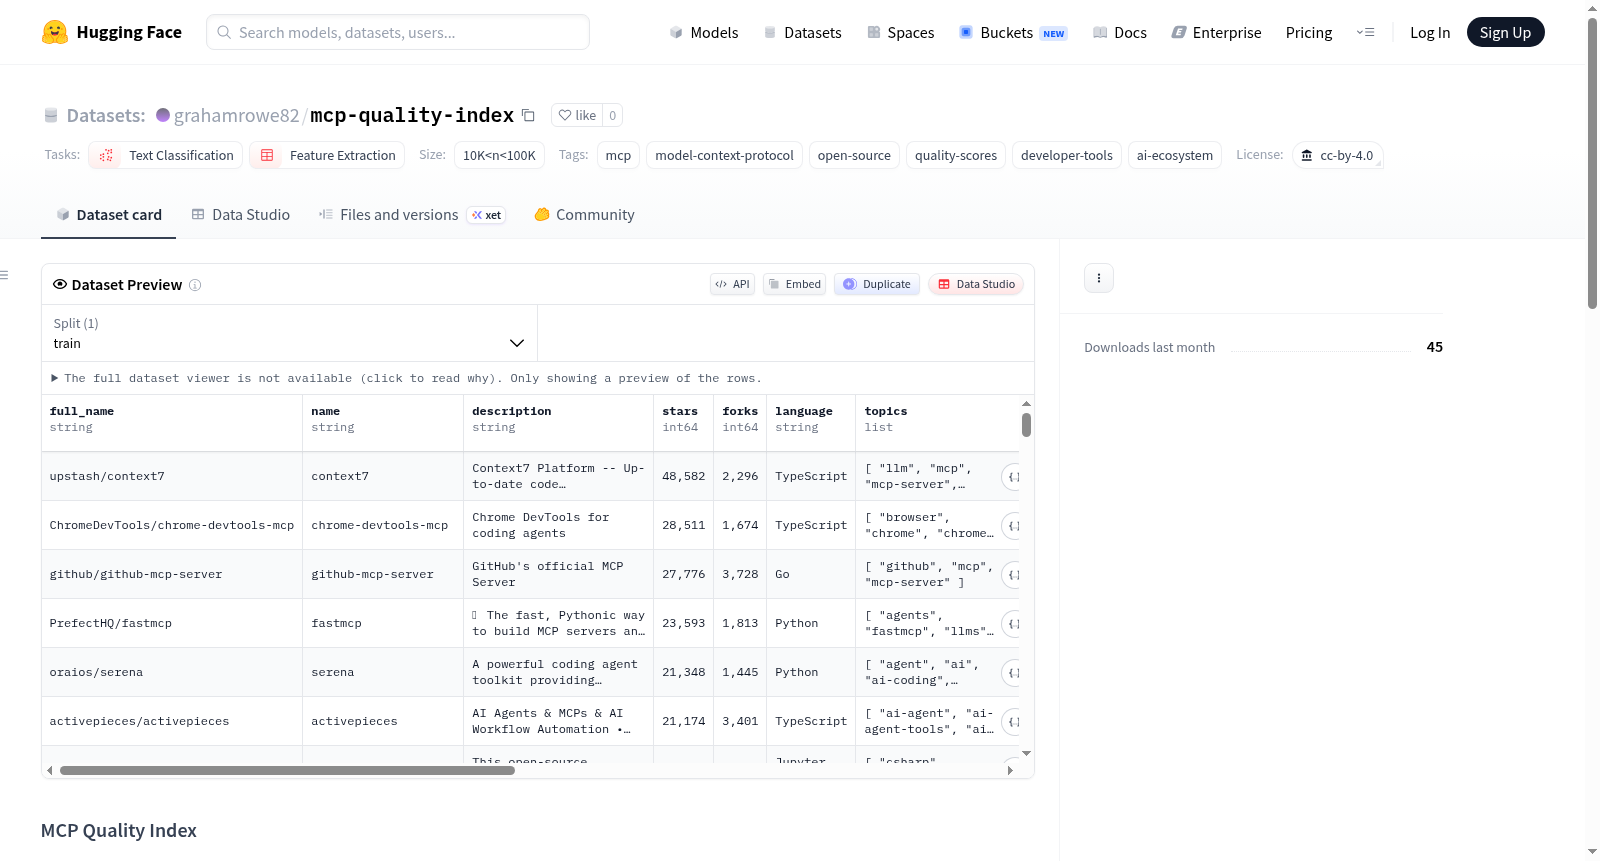Click the Feature Extraction task icon

click(x=267, y=155)
